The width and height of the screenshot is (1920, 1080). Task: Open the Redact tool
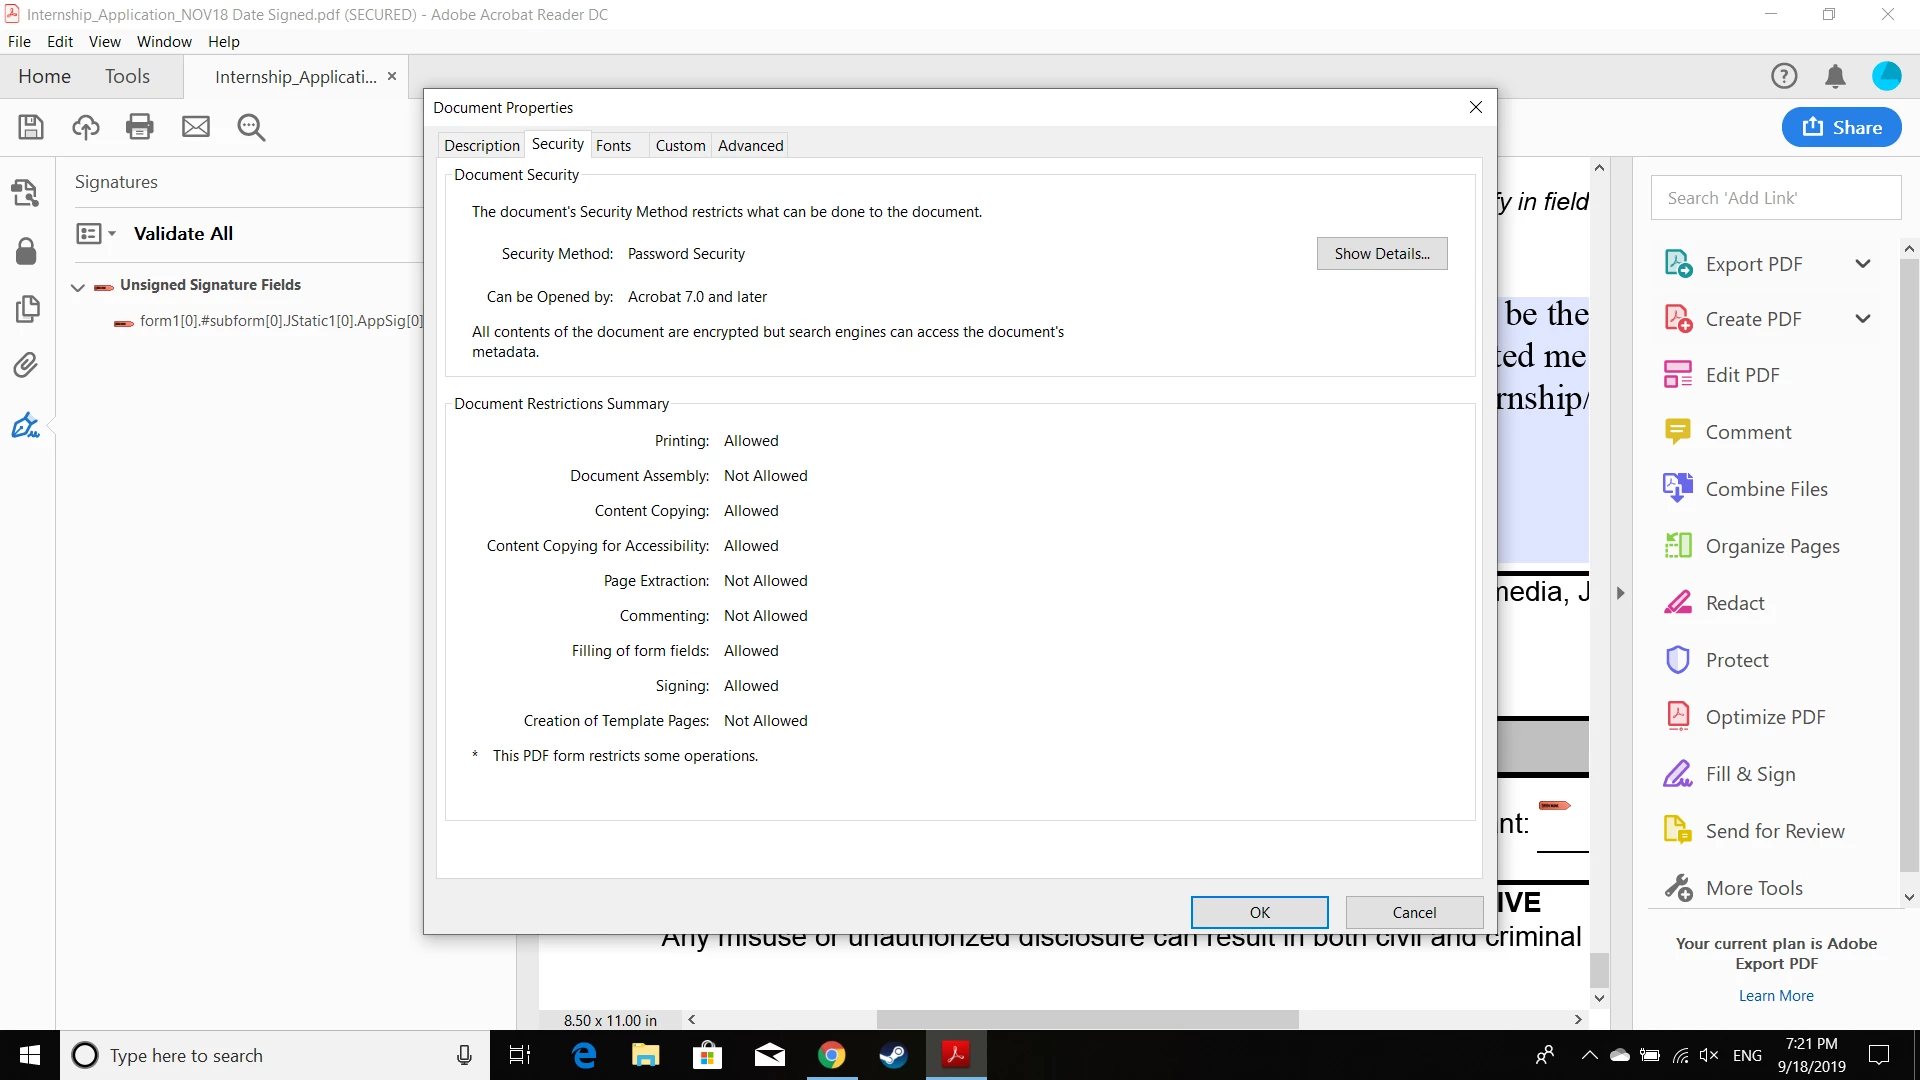1735,603
